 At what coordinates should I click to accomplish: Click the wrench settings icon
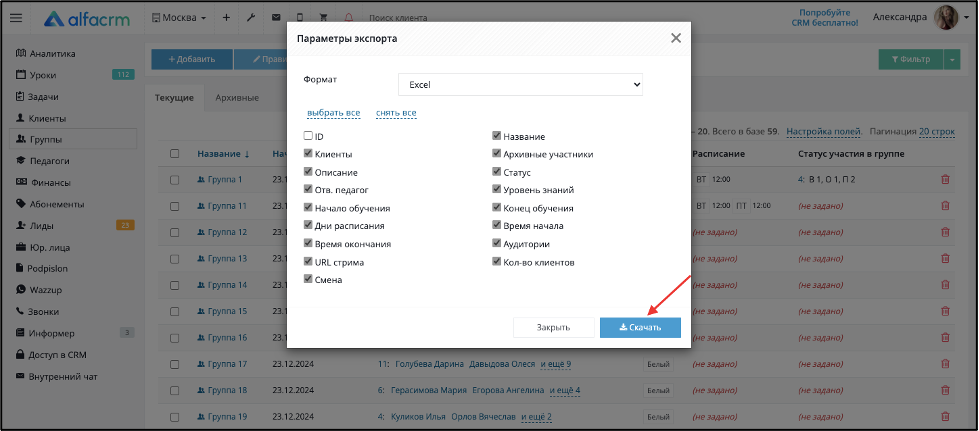tap(251, 18)
